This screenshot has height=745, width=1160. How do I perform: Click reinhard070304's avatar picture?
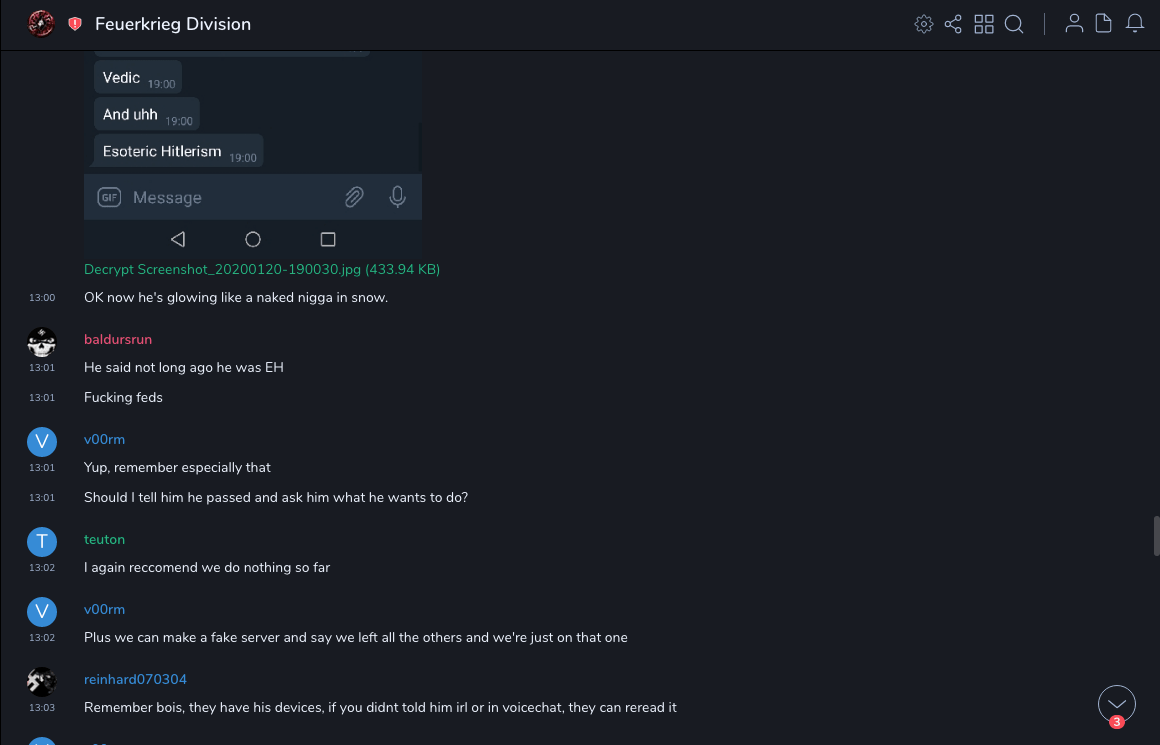pos(42,682)
